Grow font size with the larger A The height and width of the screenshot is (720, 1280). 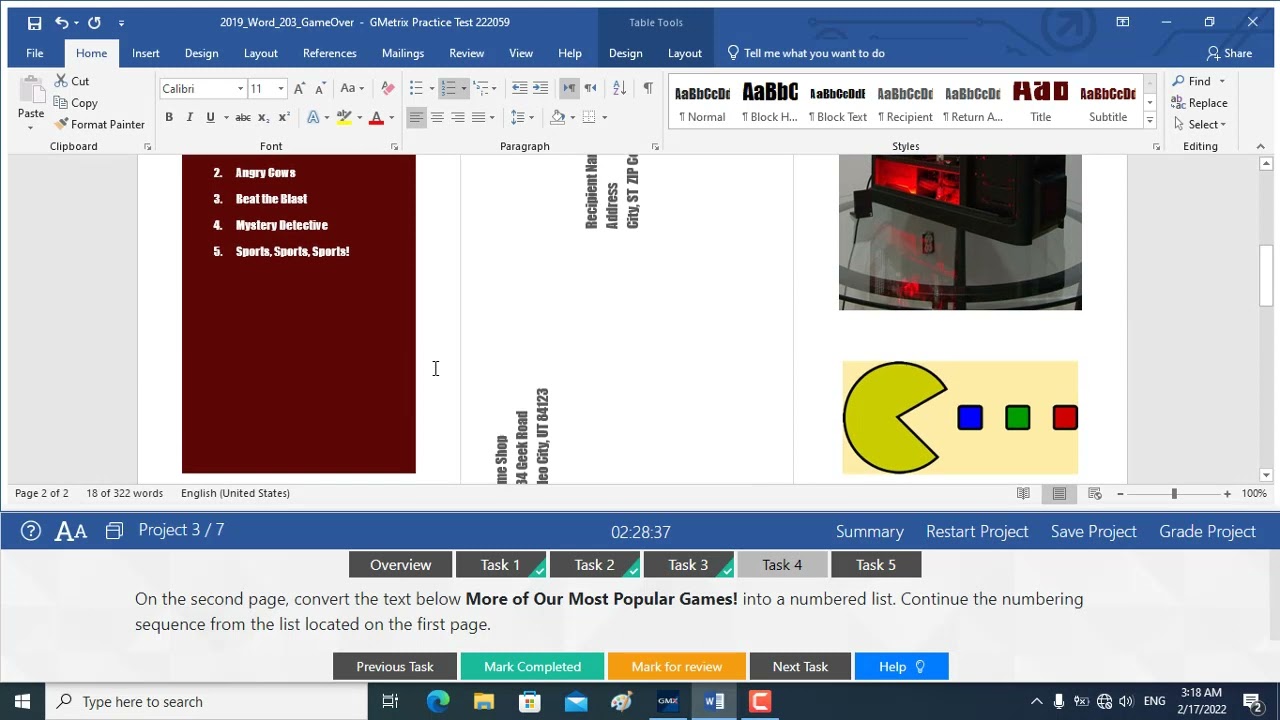299,89
